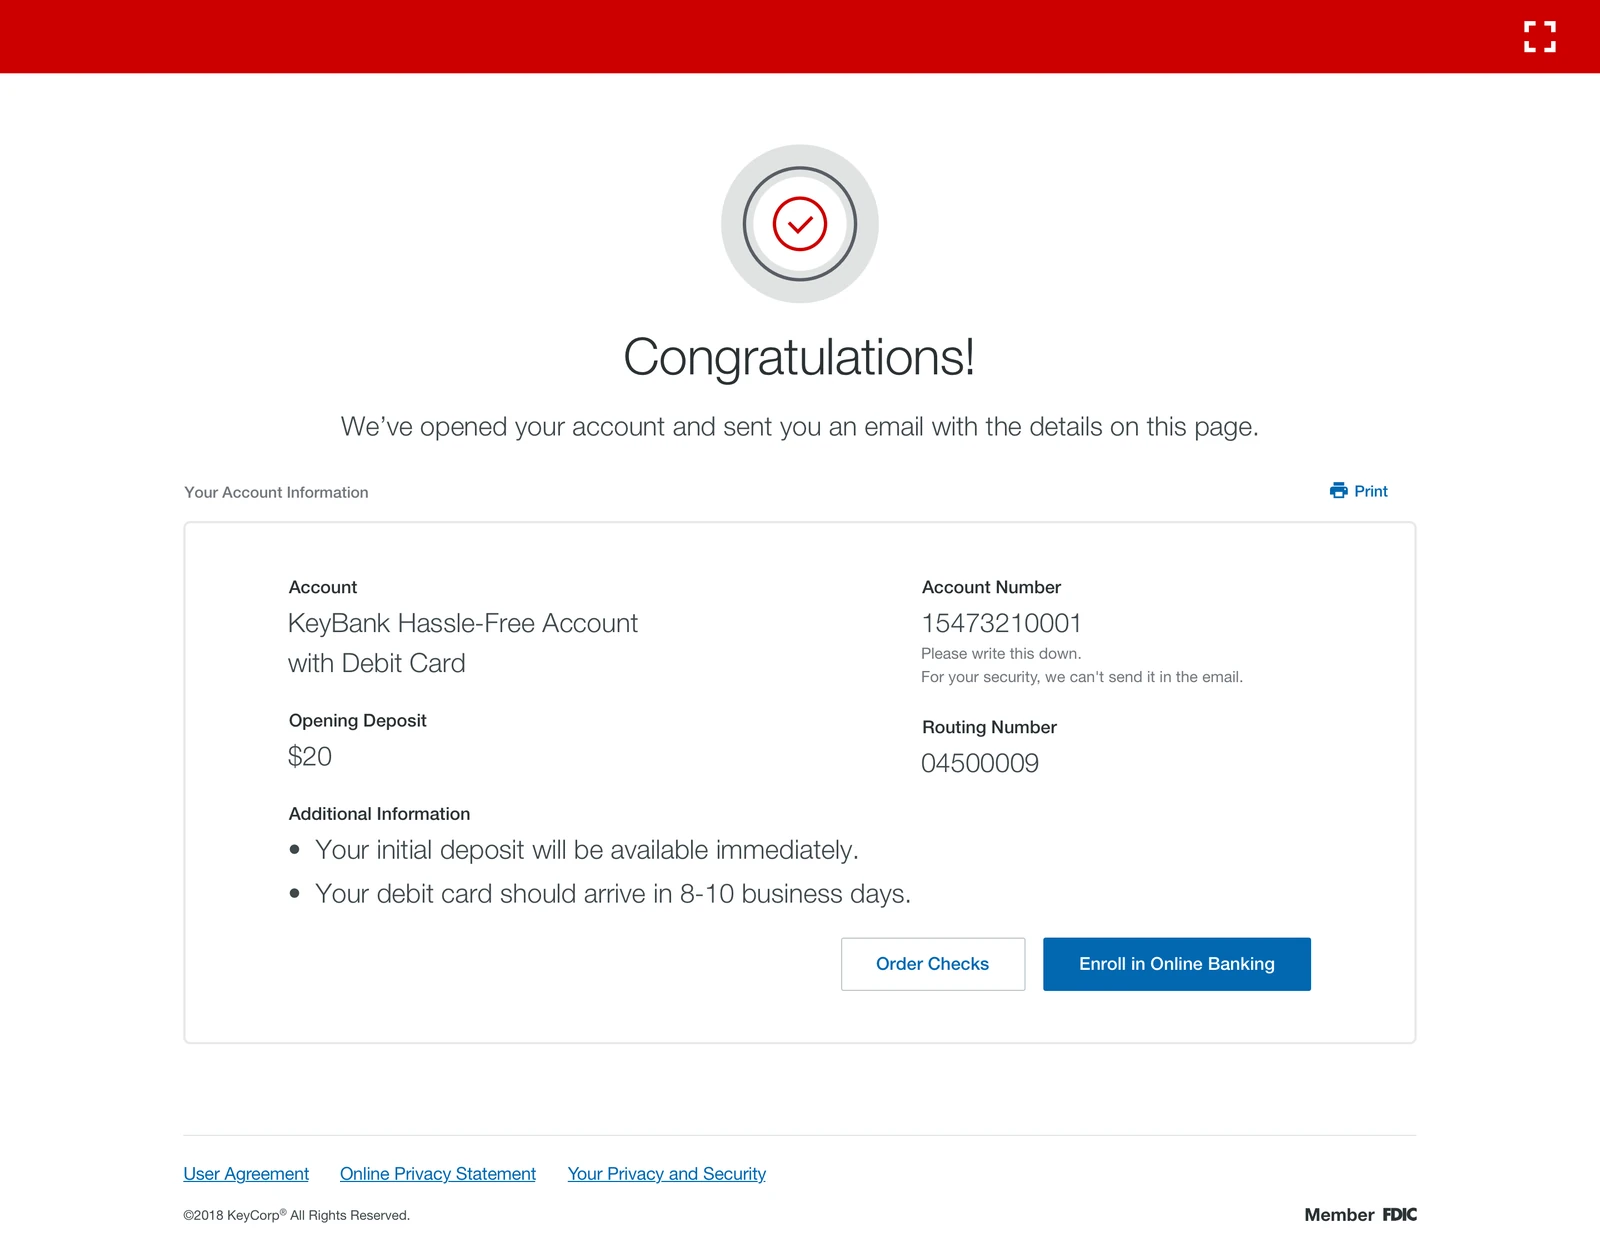Click the printer icon beside Print
1600x1252 pixels.
point(1338,490)
